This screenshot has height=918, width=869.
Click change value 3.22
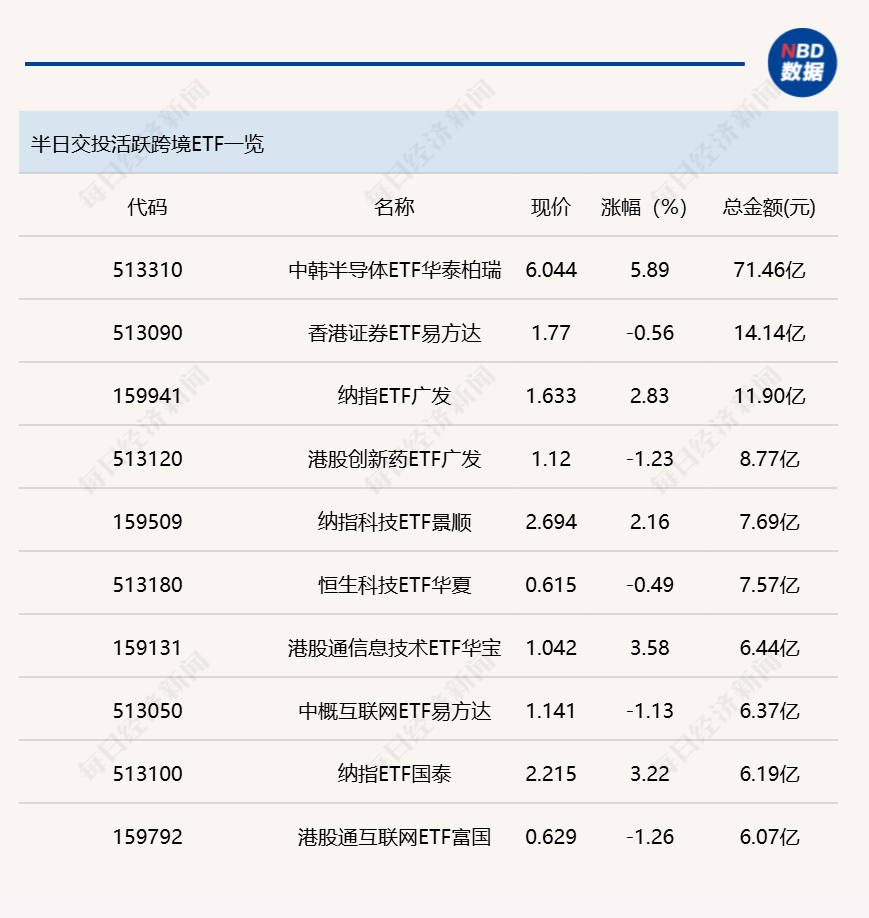[649, 774]
